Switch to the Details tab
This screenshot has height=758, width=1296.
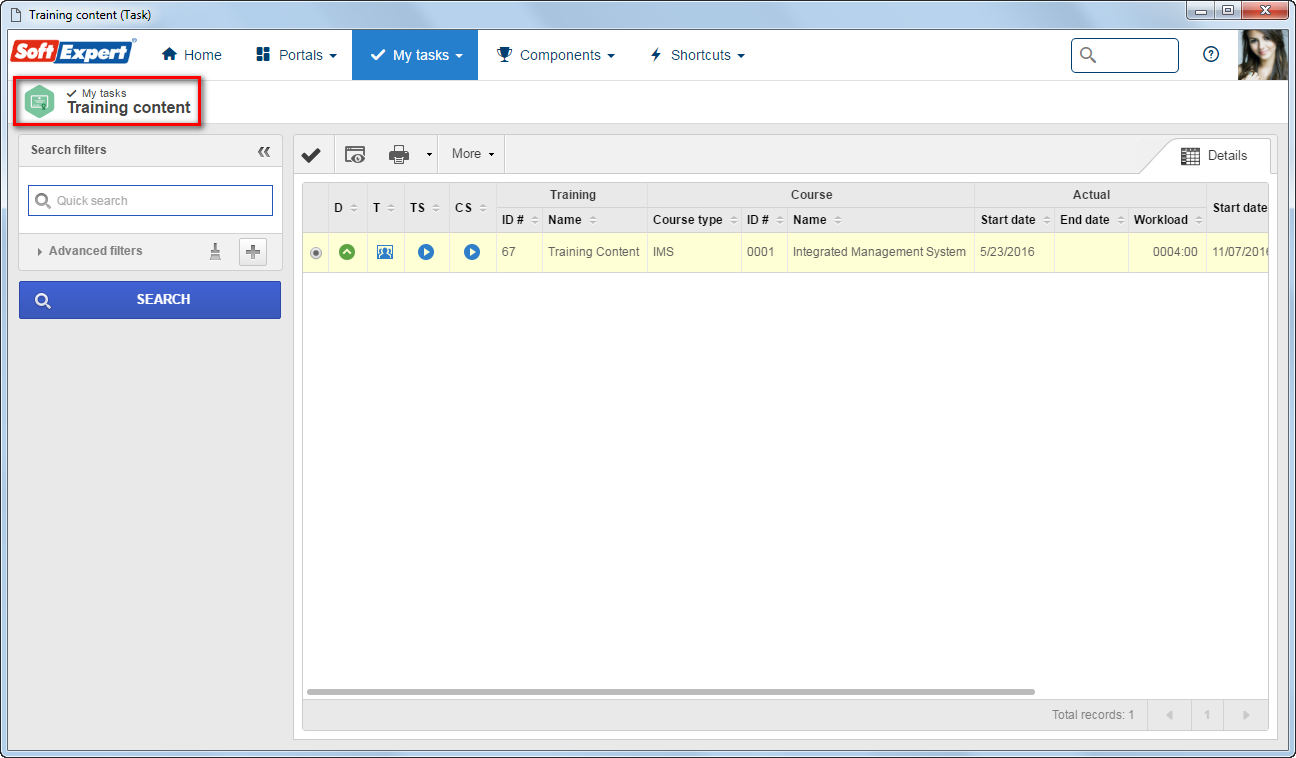click(x=1214, y=156)
